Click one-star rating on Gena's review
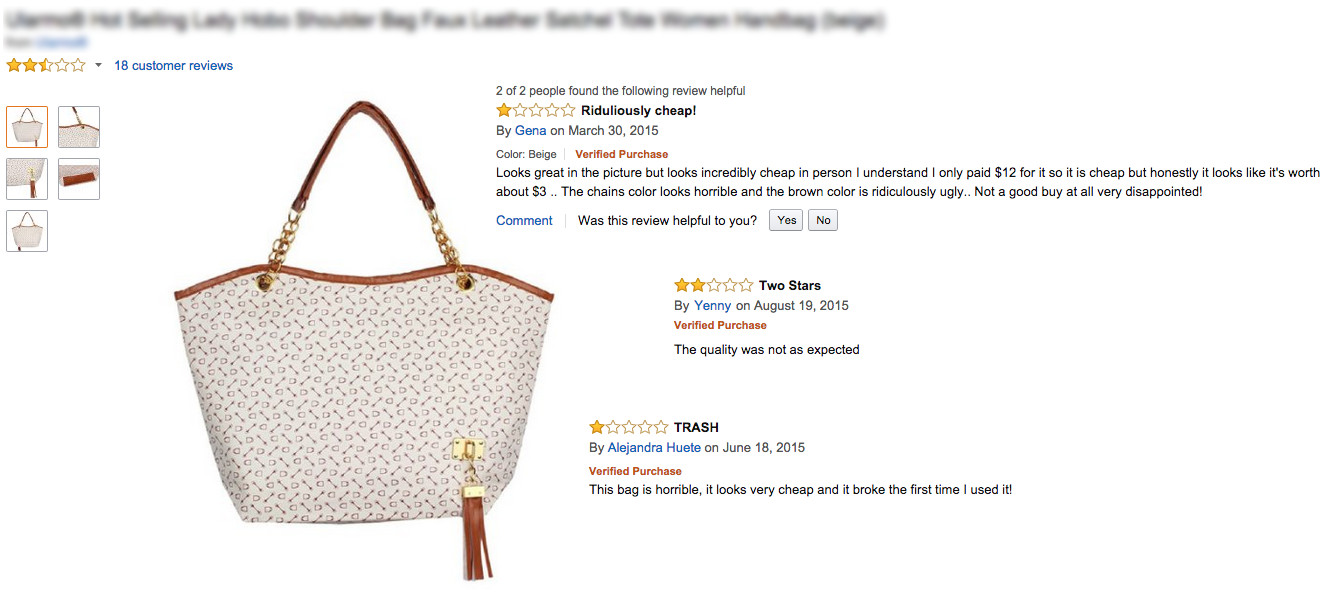The height and width of the screenshot is (592, 1340). coord(536,111)
